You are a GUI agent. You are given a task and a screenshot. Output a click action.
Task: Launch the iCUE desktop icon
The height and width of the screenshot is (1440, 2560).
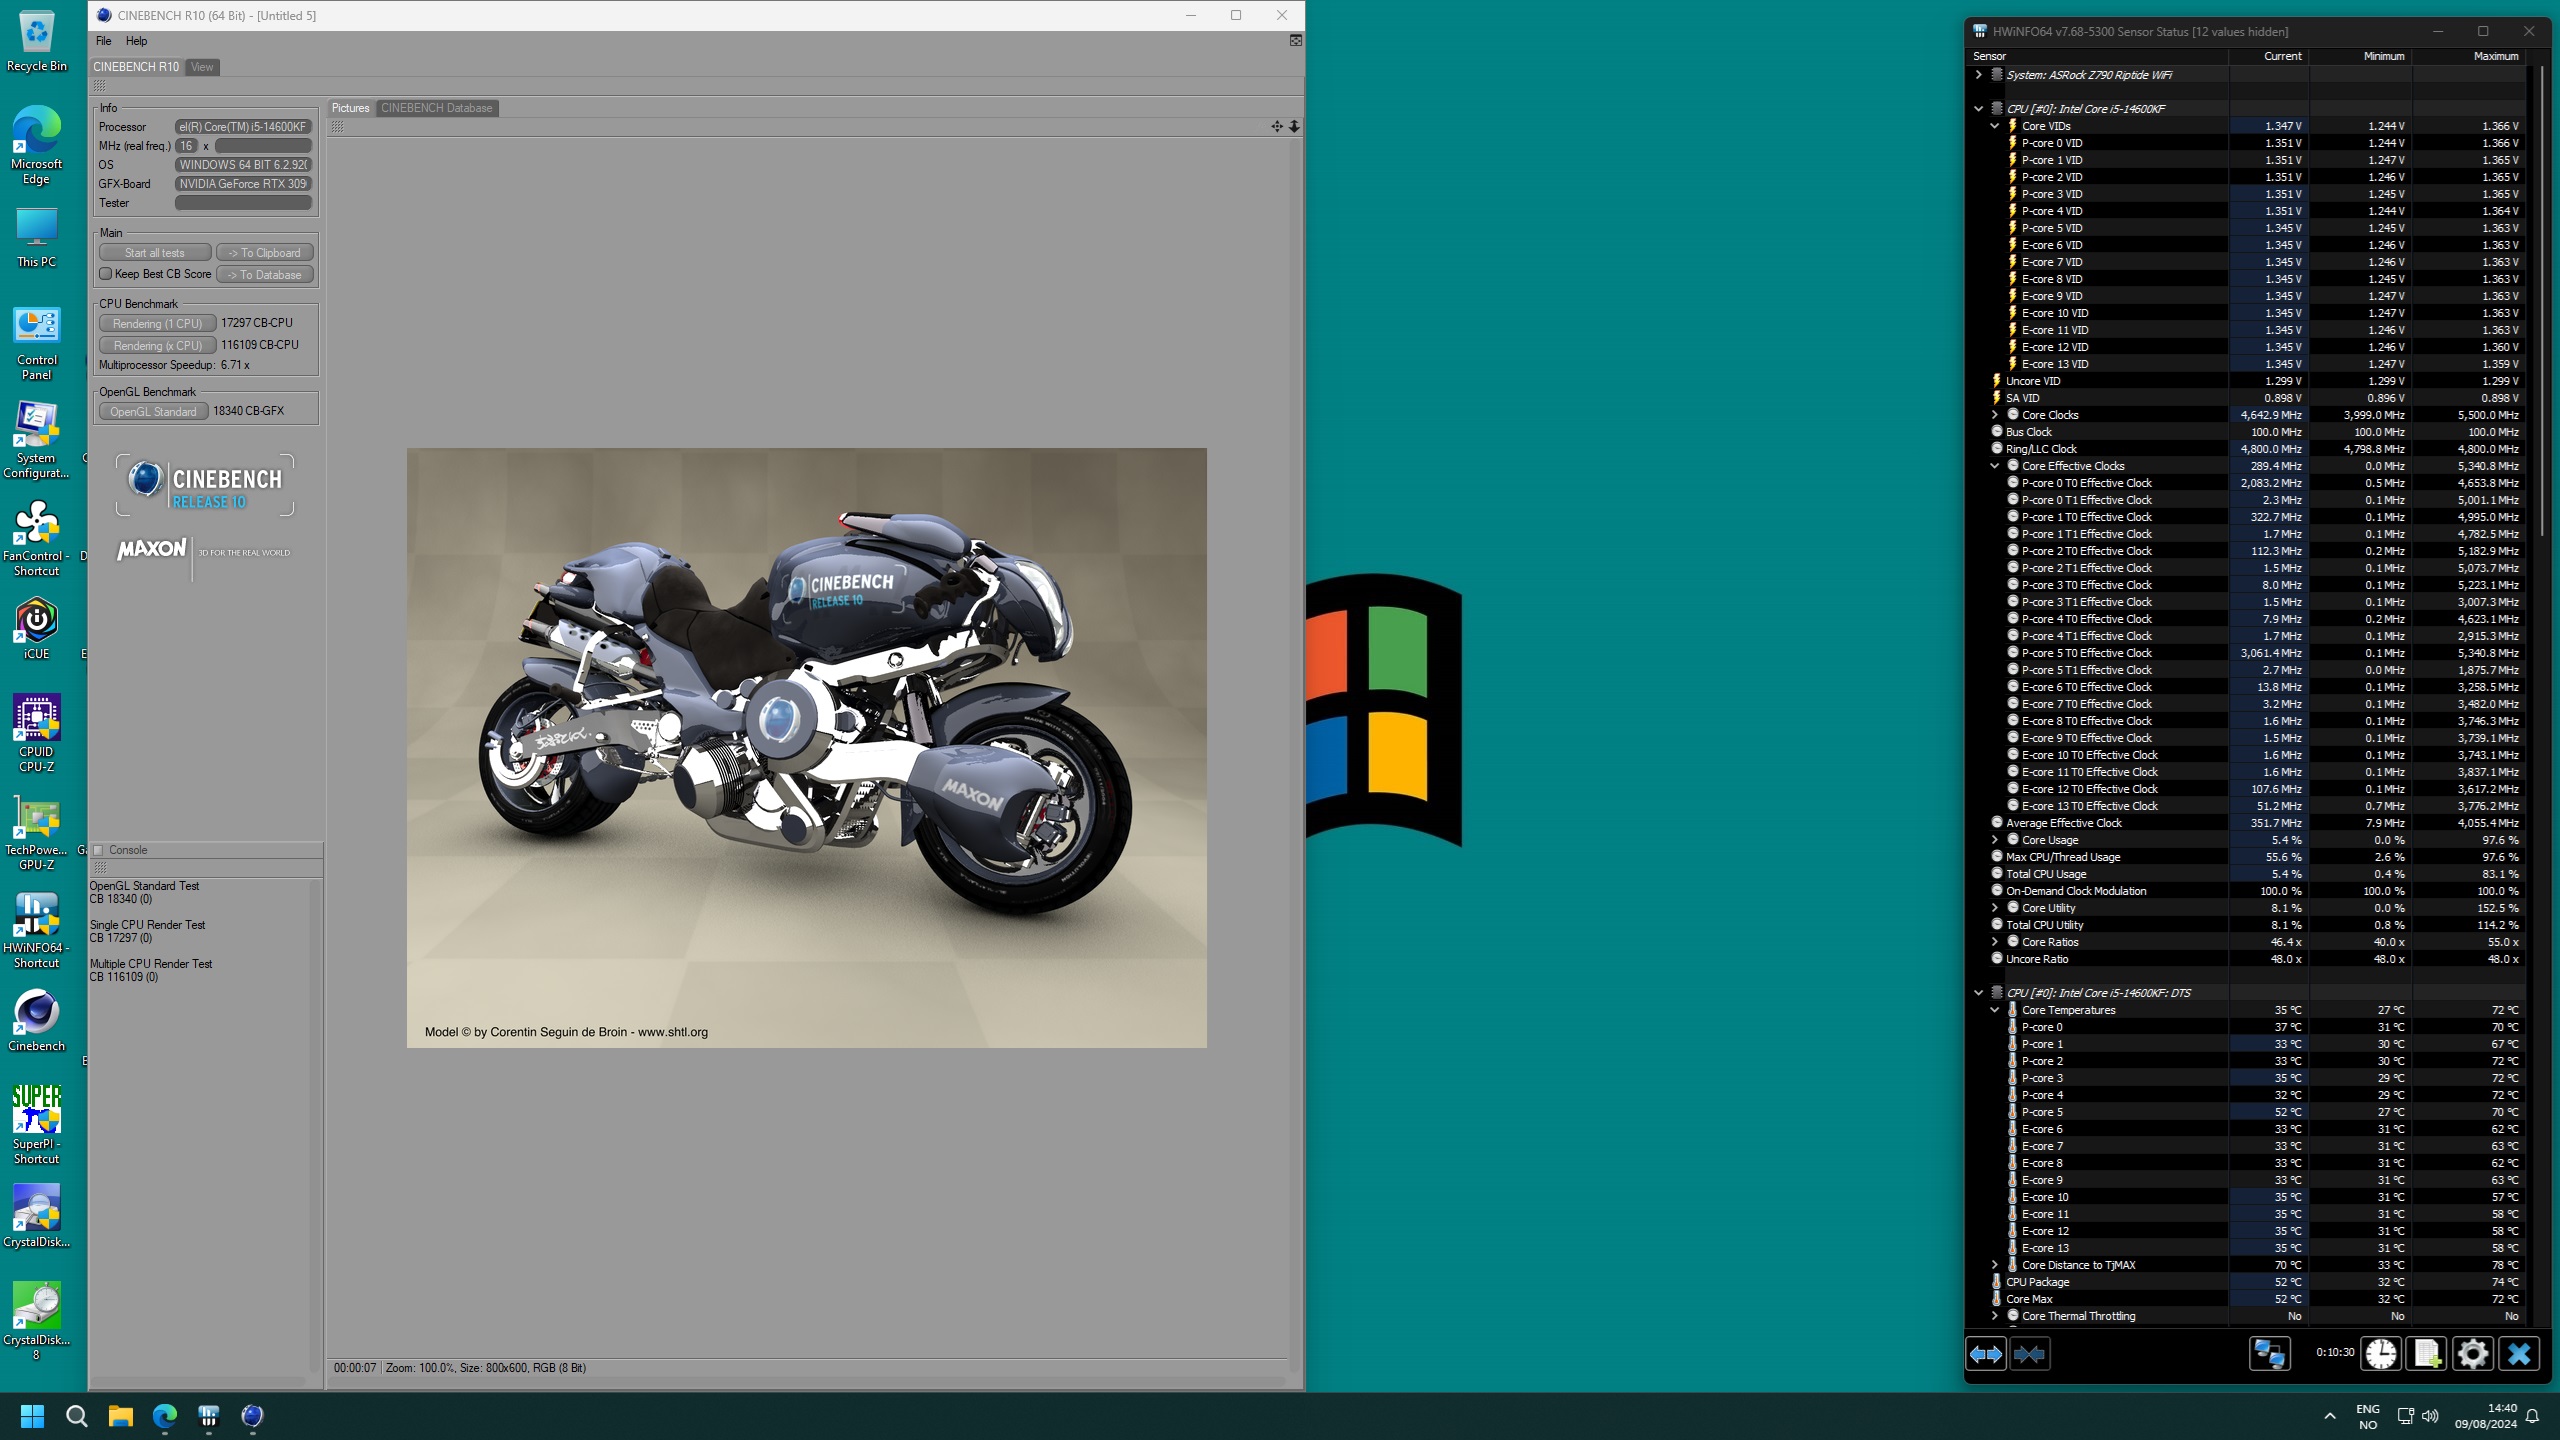pos(36,629)
